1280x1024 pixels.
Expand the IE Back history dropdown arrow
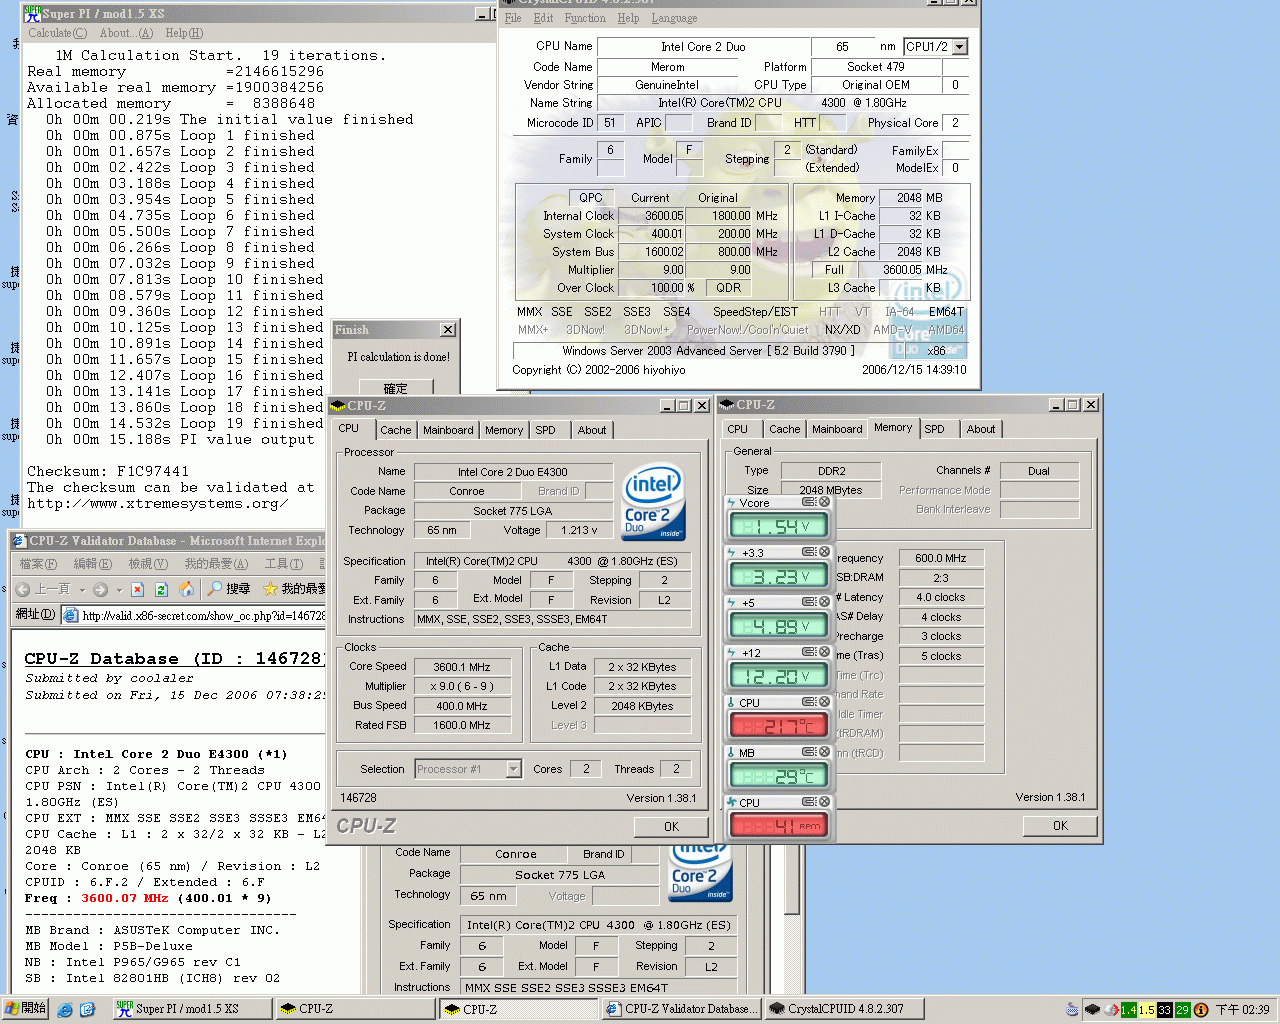coord(82,590)
